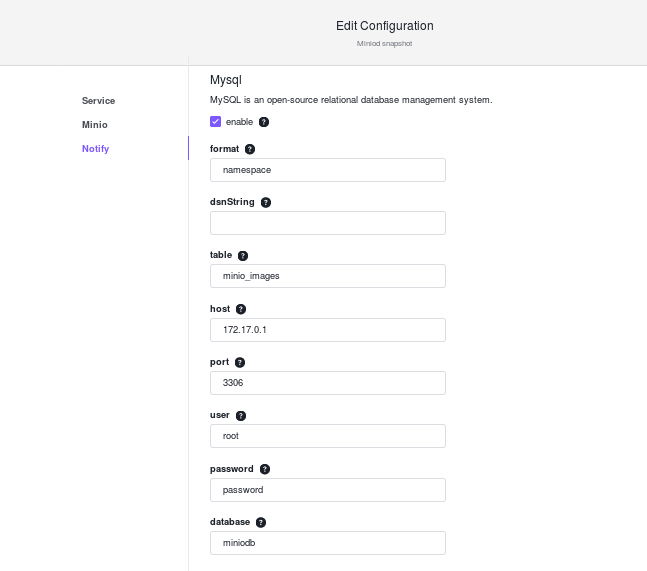Open the Service section tab
647x571 pixels.
tap(98, 101)
